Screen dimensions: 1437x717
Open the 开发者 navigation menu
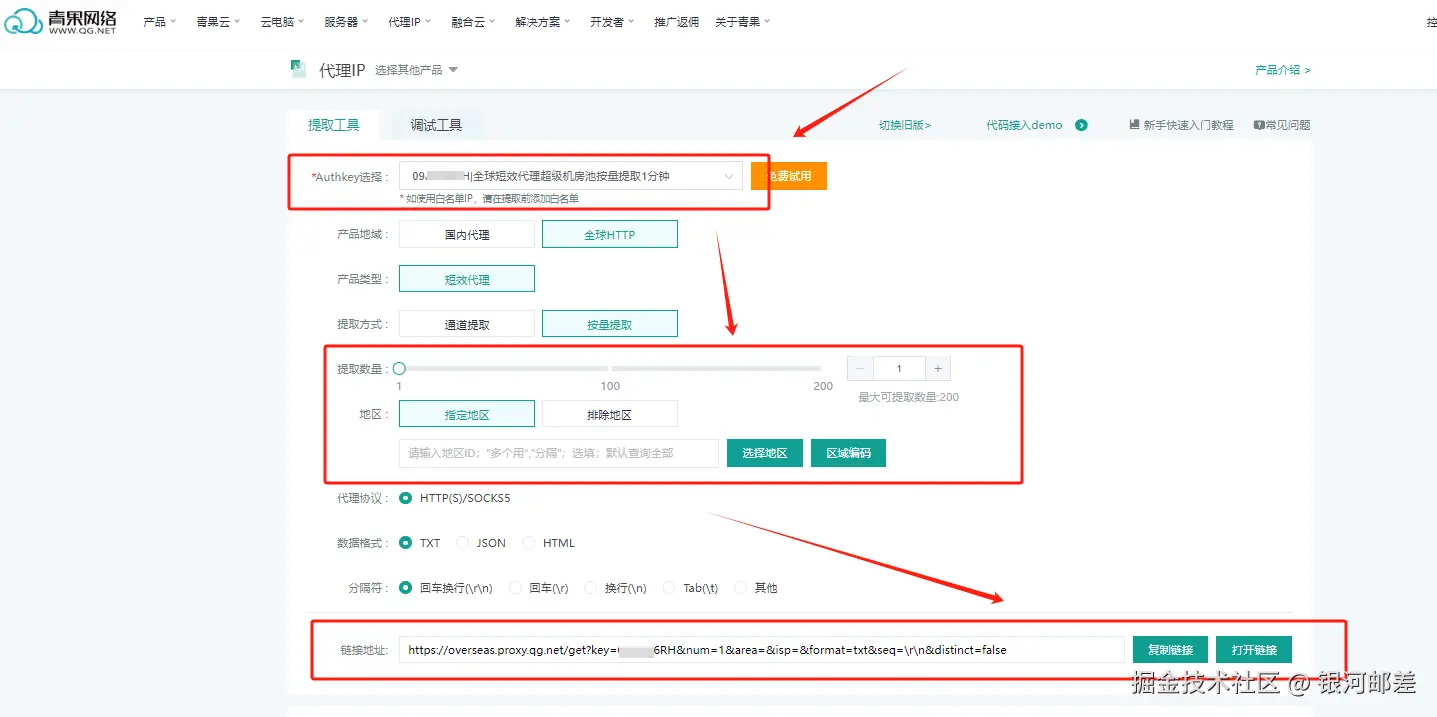coord(613,22)
